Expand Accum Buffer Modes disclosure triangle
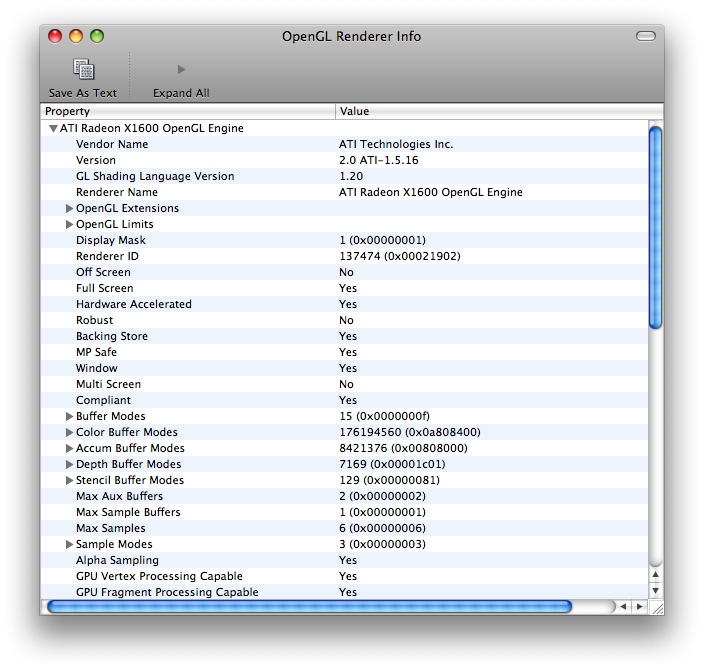 point(69,449)
